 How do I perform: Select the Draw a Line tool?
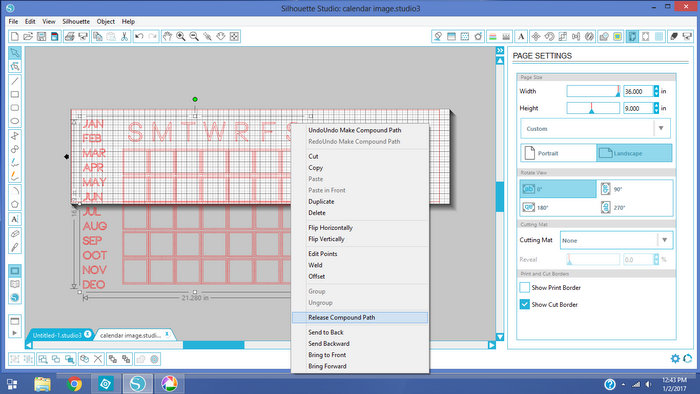click(x=15, y=81)
